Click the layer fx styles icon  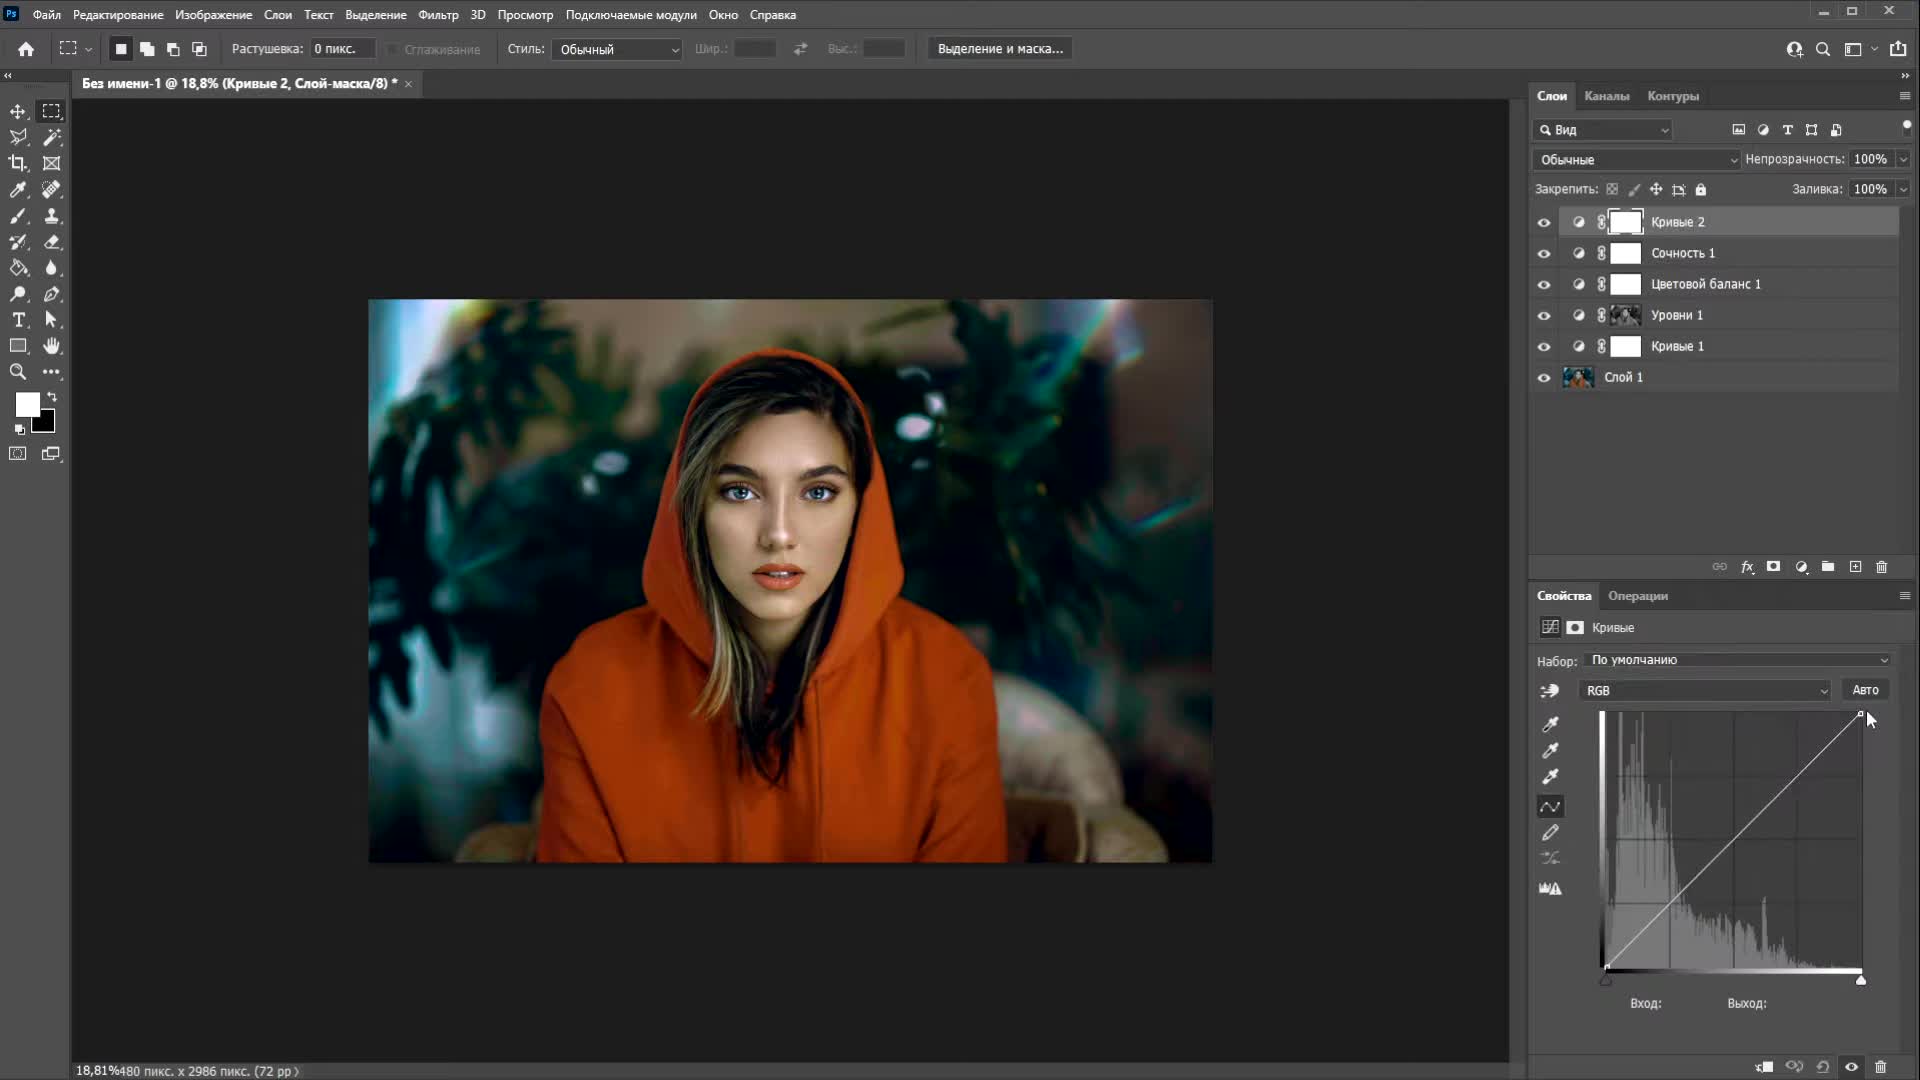[1747, 567]
